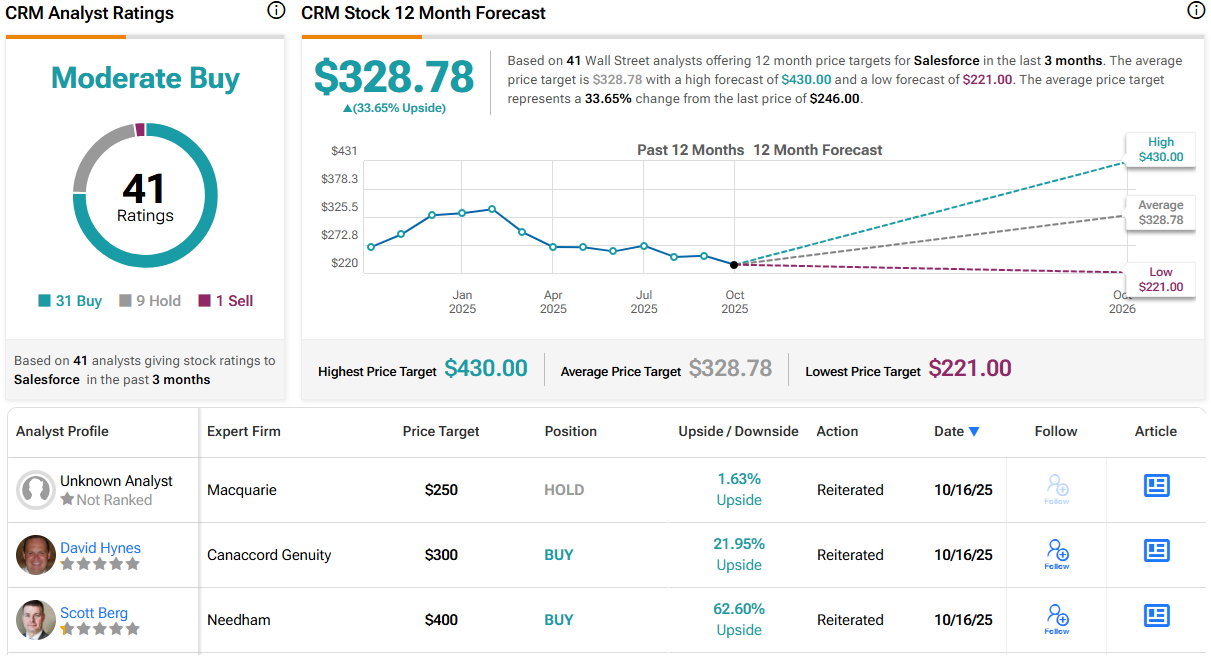Follow analyst Scott Berg
This screenshot has height=657, width=1211.
pyautogui.click(x=1057, y=617)
